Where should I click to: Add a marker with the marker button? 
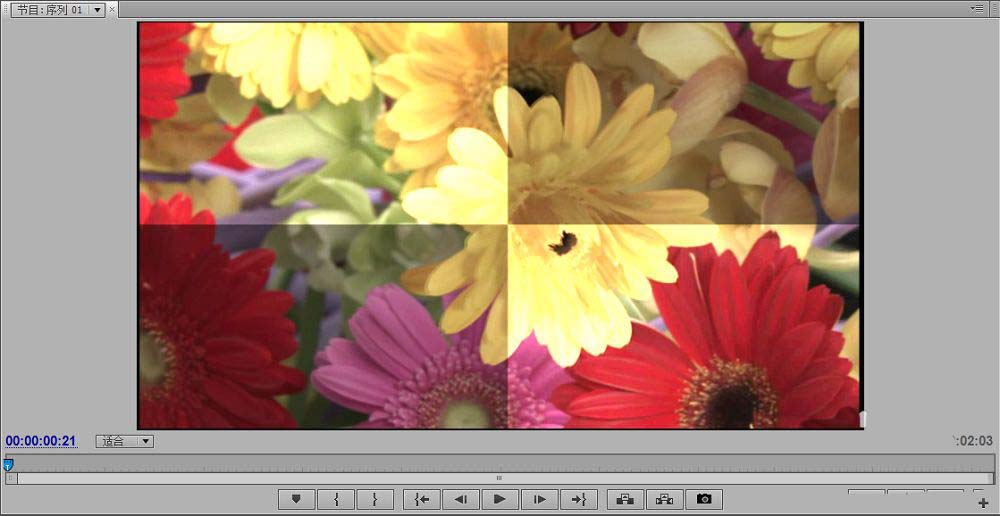coord(296,499)
